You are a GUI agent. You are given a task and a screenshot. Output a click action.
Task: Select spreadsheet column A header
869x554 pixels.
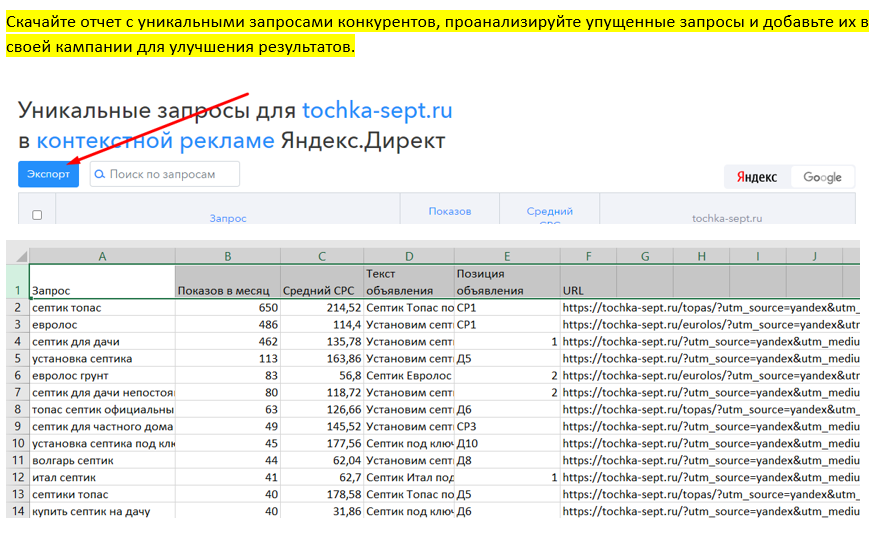102,256
